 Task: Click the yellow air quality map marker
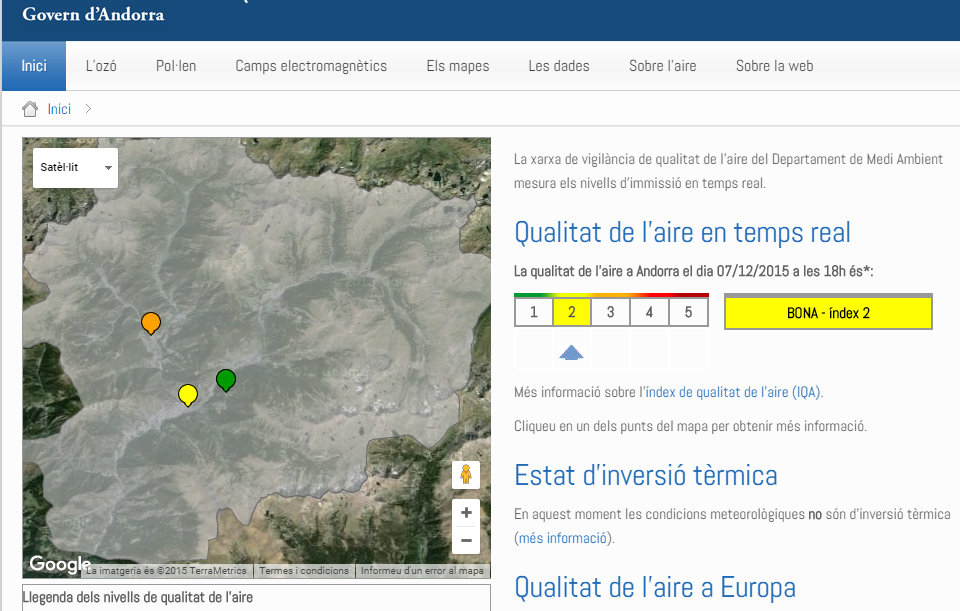[188, 395]
